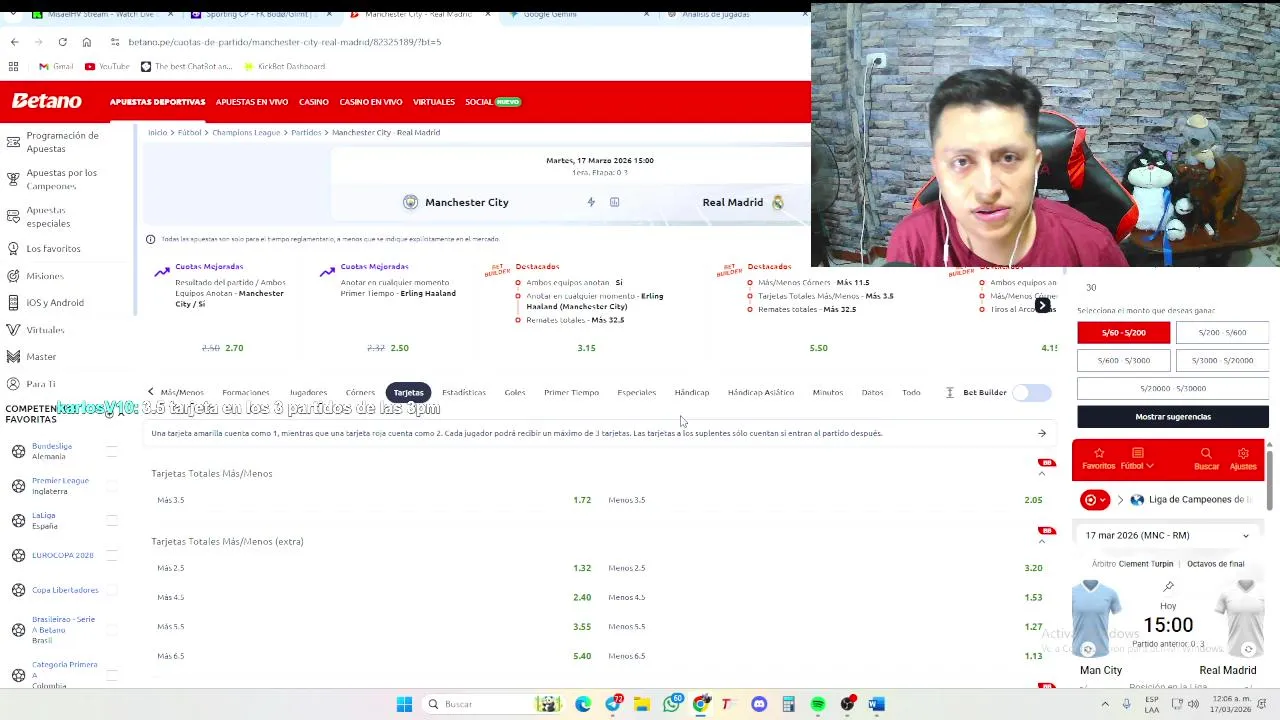Click the Betano logo

point(47,101)
